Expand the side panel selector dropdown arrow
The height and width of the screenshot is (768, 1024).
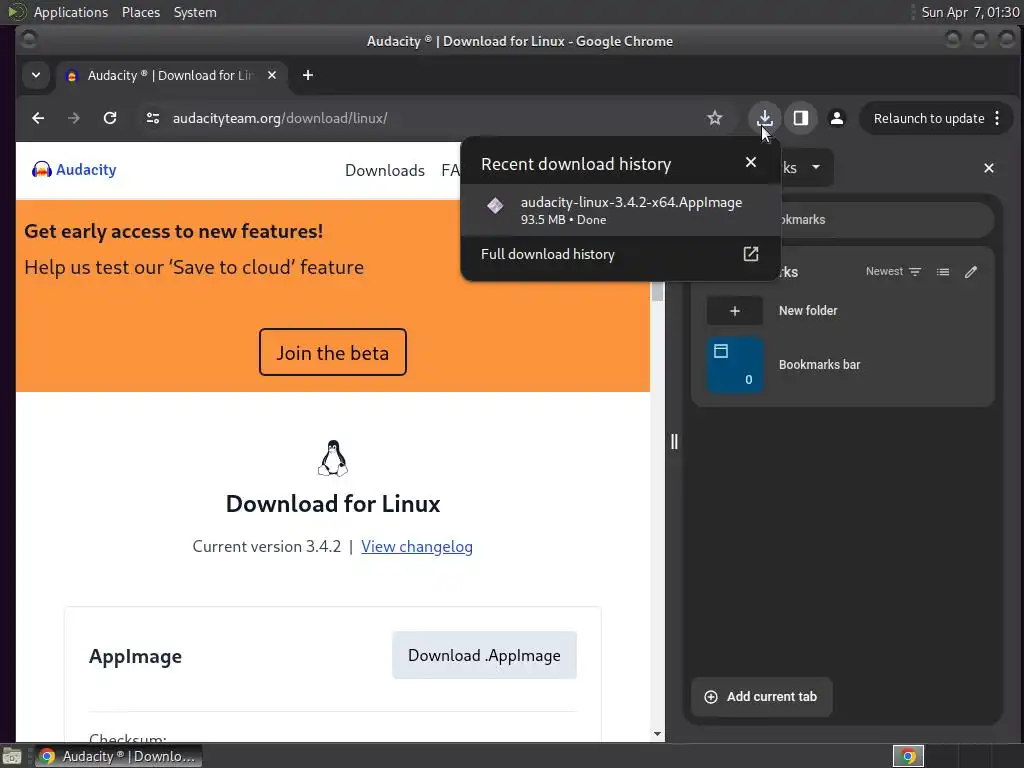pyautogui.click(x=816, y=167)
